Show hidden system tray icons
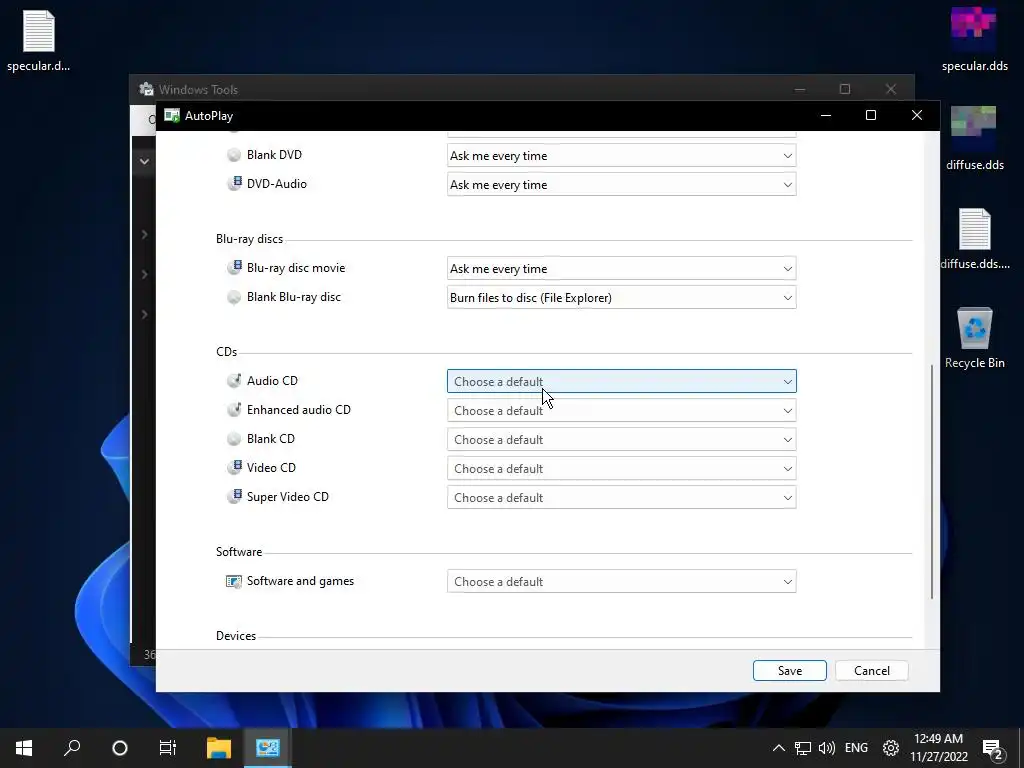This screenshot has height=768, width=1024. click(x=778, y=748)
